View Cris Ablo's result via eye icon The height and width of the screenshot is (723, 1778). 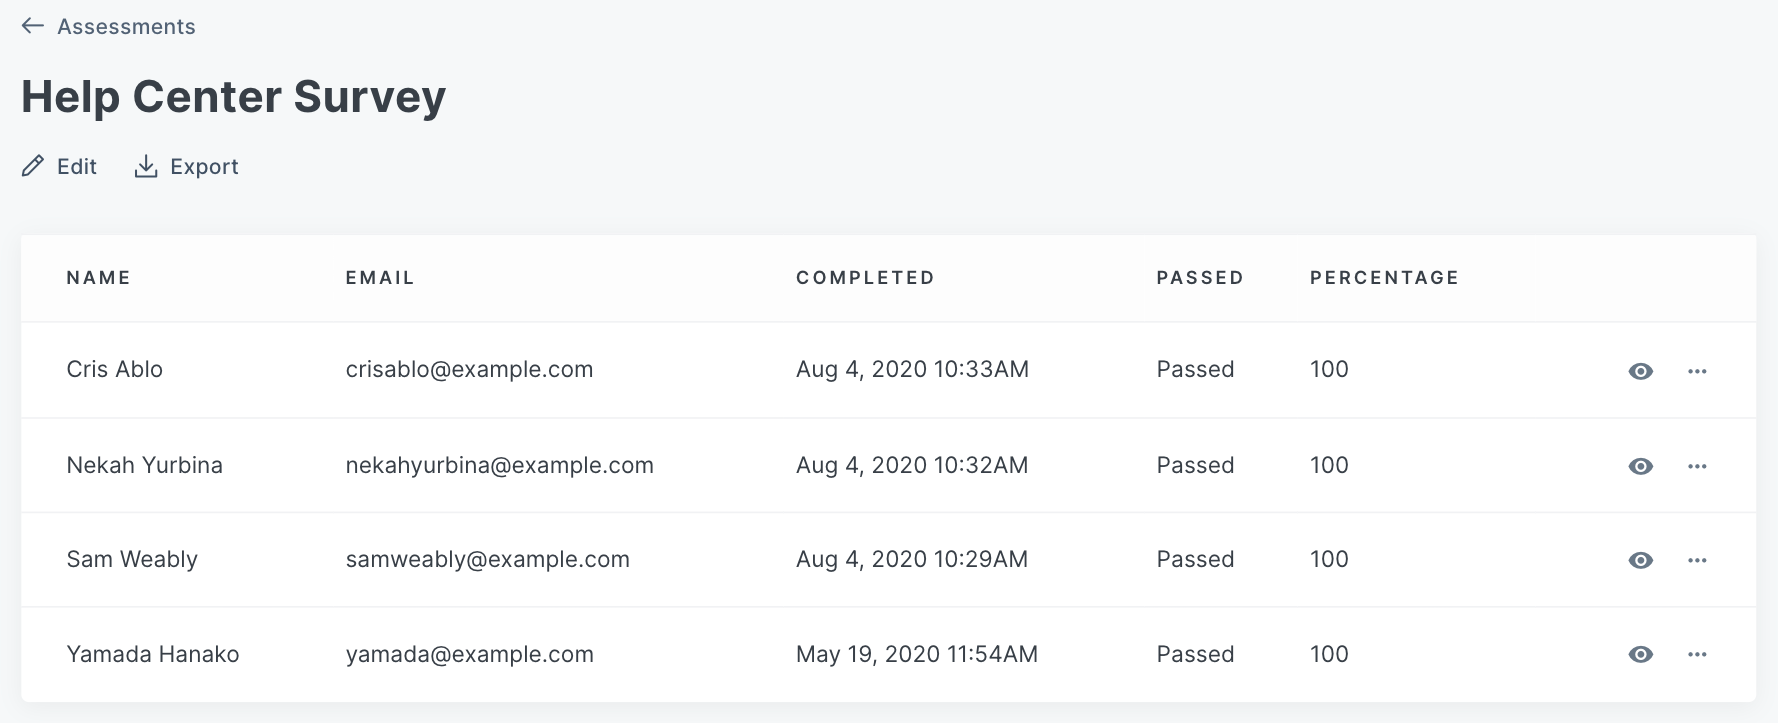1640,371
